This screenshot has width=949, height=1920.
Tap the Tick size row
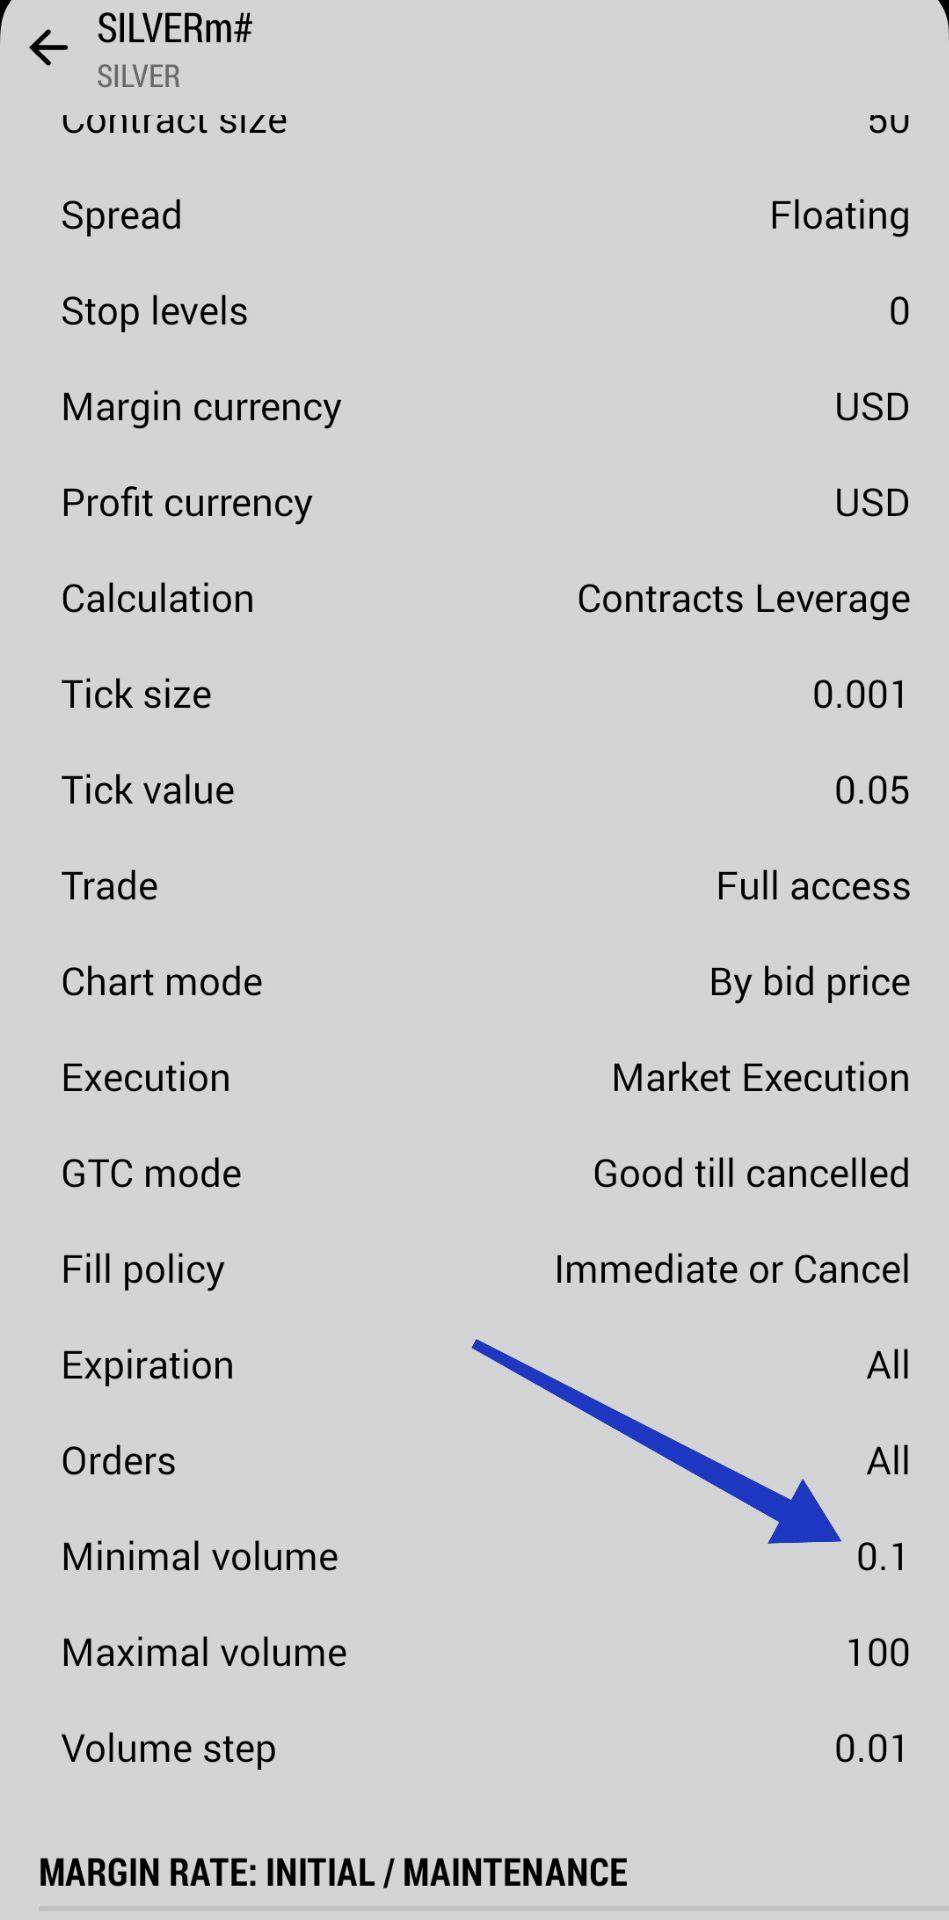(474, 695)
